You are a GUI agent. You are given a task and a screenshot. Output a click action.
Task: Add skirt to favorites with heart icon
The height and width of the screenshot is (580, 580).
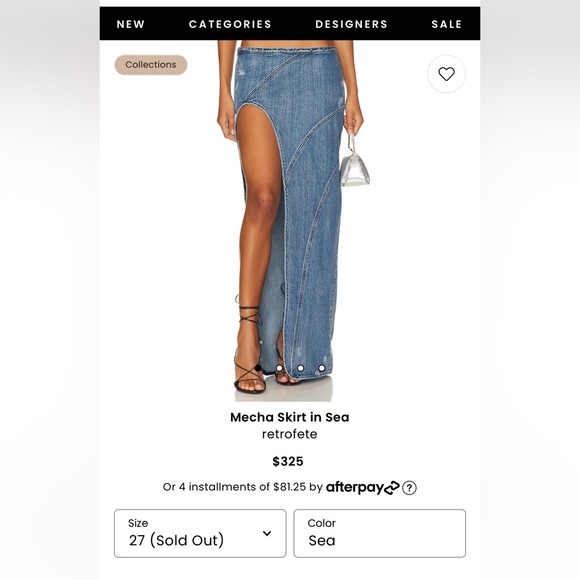click(x=446, y=74)
